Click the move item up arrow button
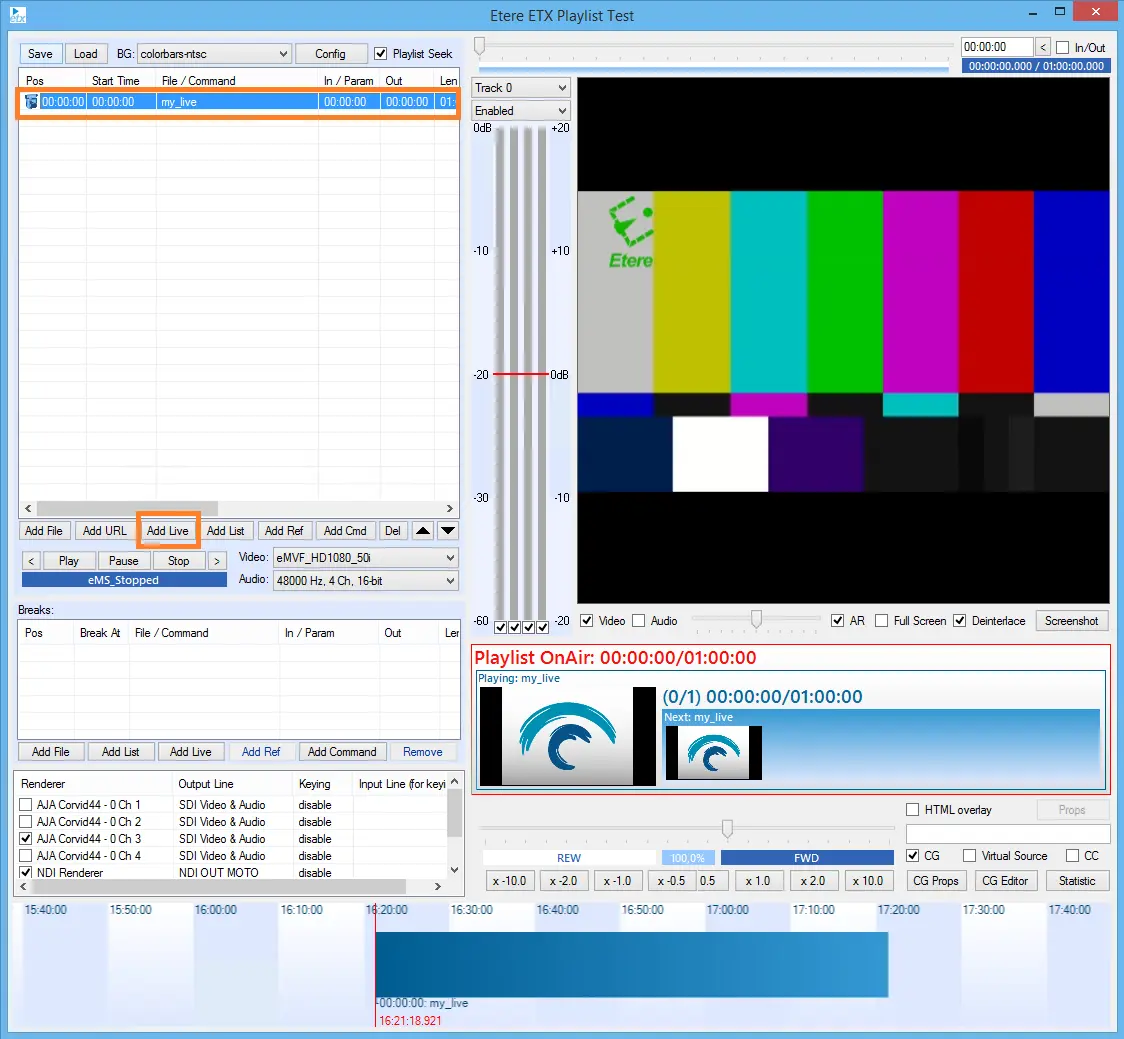 tap(423, 531)
